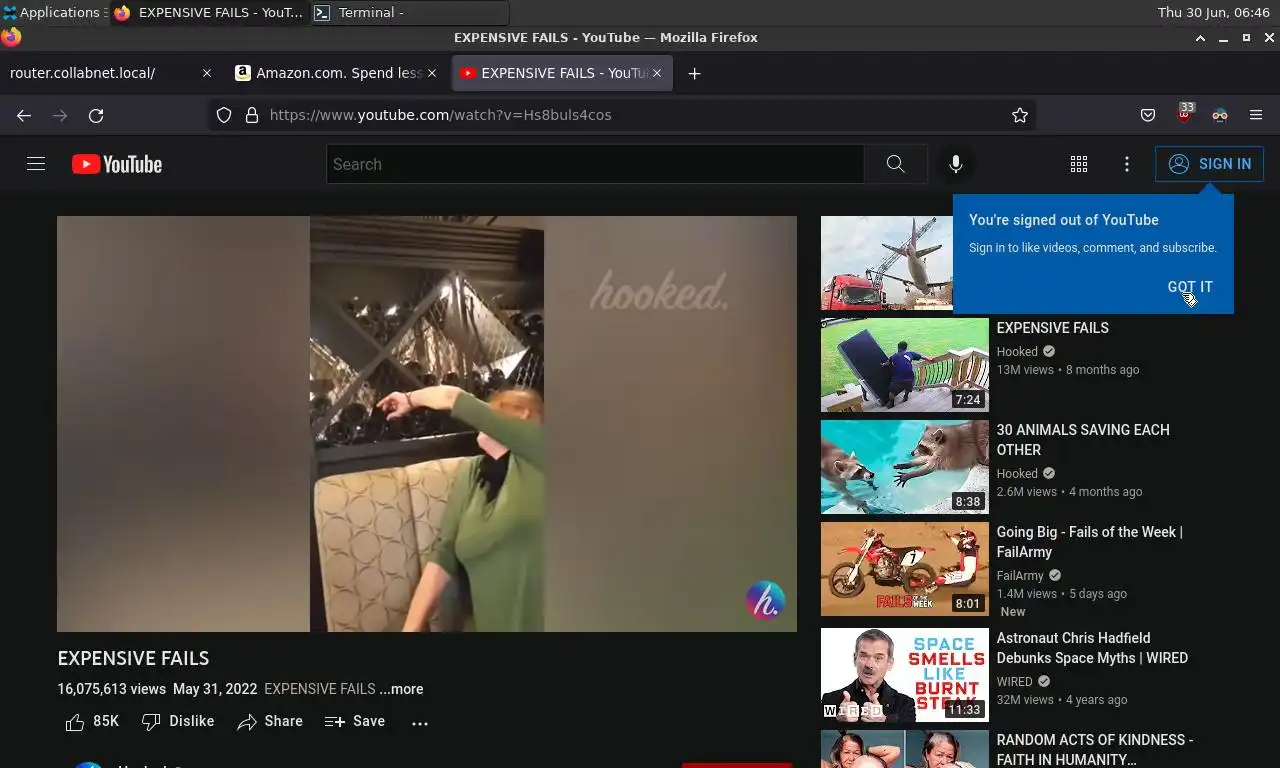The height and width of the screenshot is (768, 1280).
Task: Open more actions ellipsis below video
Action: click(420, 722)
